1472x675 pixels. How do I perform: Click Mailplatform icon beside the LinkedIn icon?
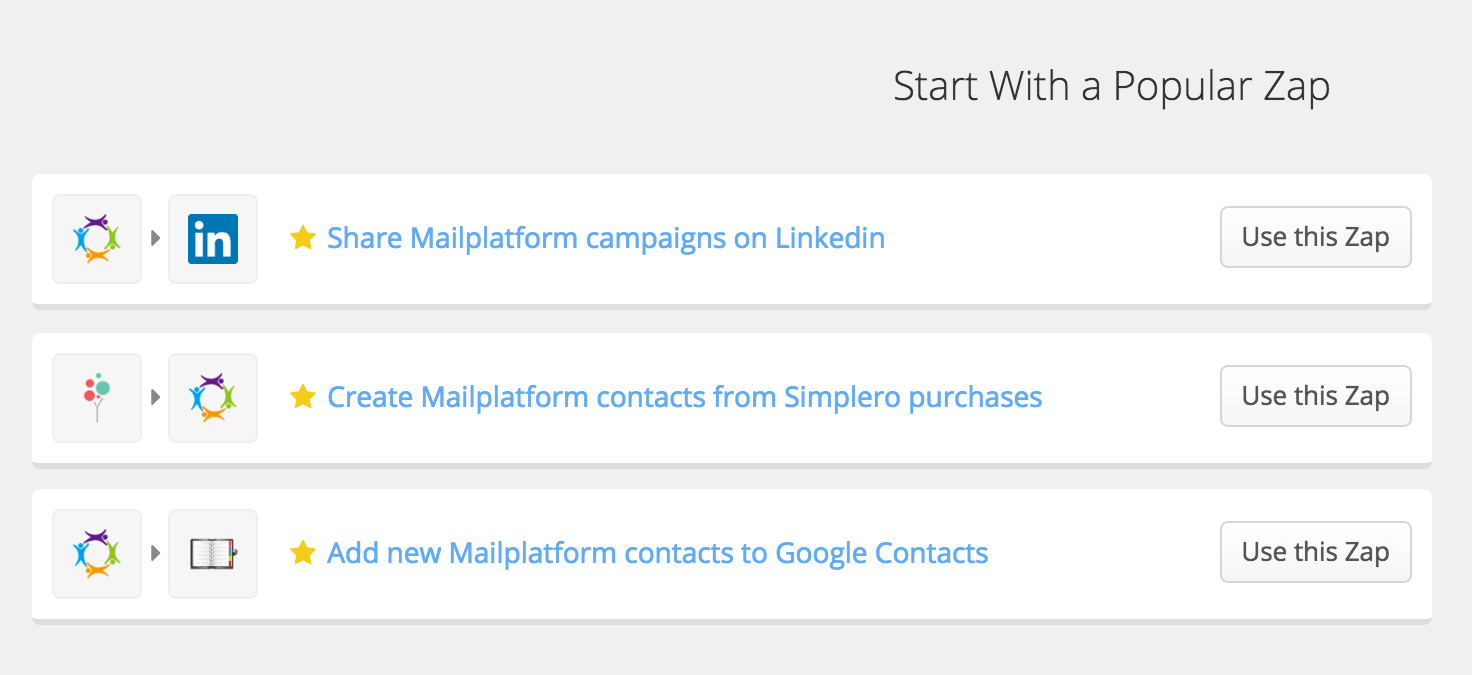97,239
